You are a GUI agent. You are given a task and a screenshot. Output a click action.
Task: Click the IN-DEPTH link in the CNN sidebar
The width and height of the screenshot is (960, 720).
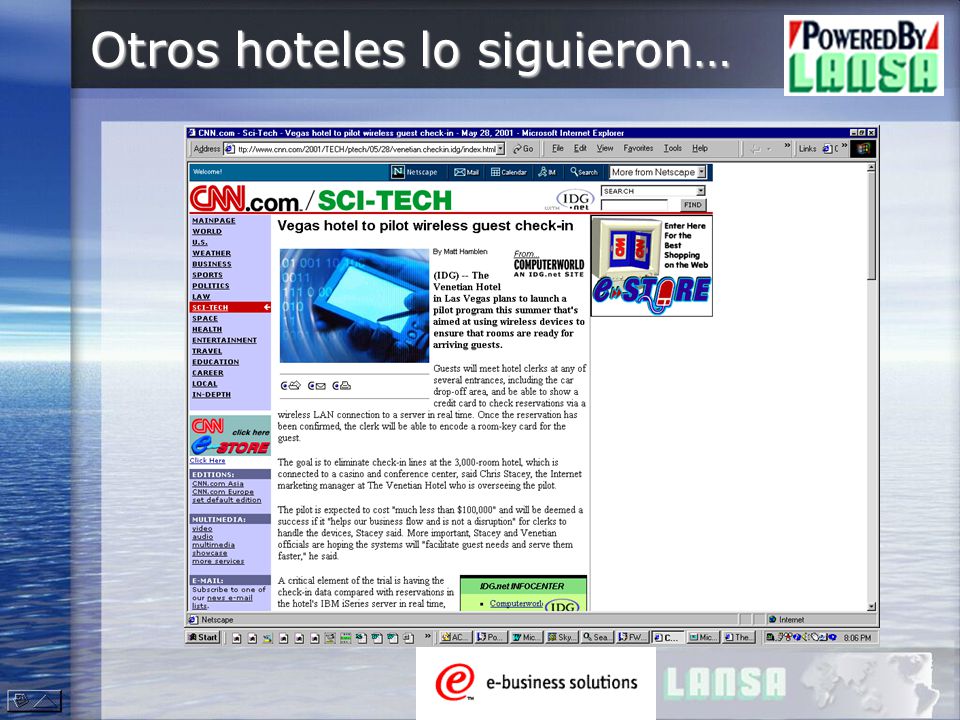[211, 394]
